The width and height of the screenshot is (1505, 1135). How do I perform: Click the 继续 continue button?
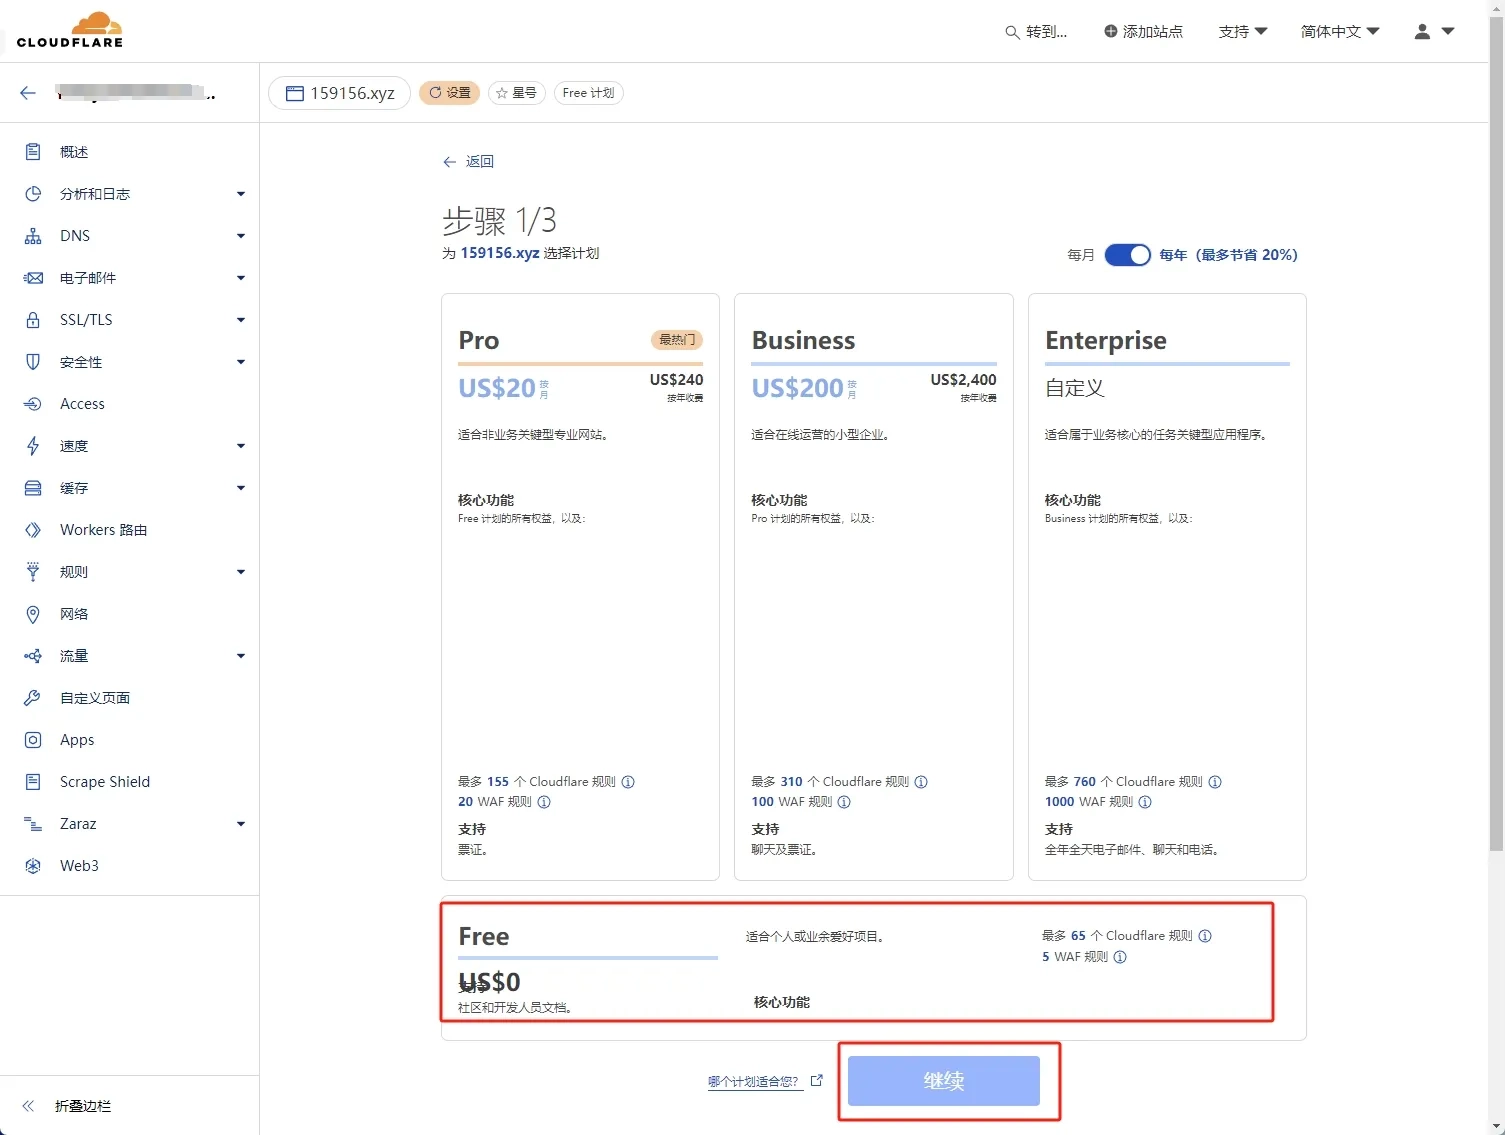[944, 1081]
